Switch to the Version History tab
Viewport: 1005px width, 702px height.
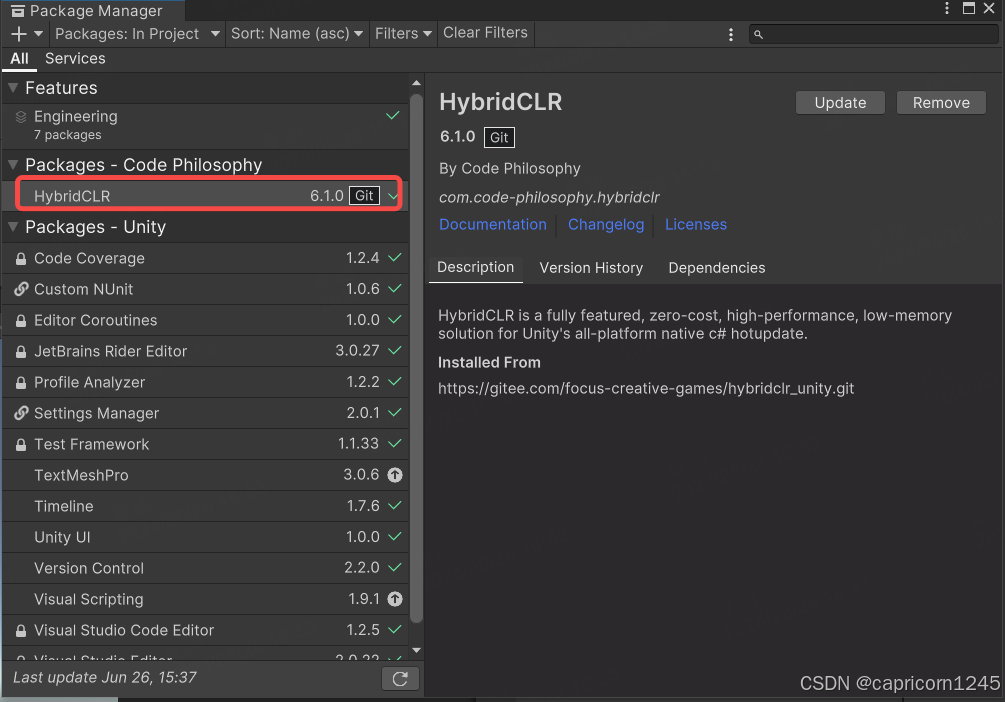[591, 268]
